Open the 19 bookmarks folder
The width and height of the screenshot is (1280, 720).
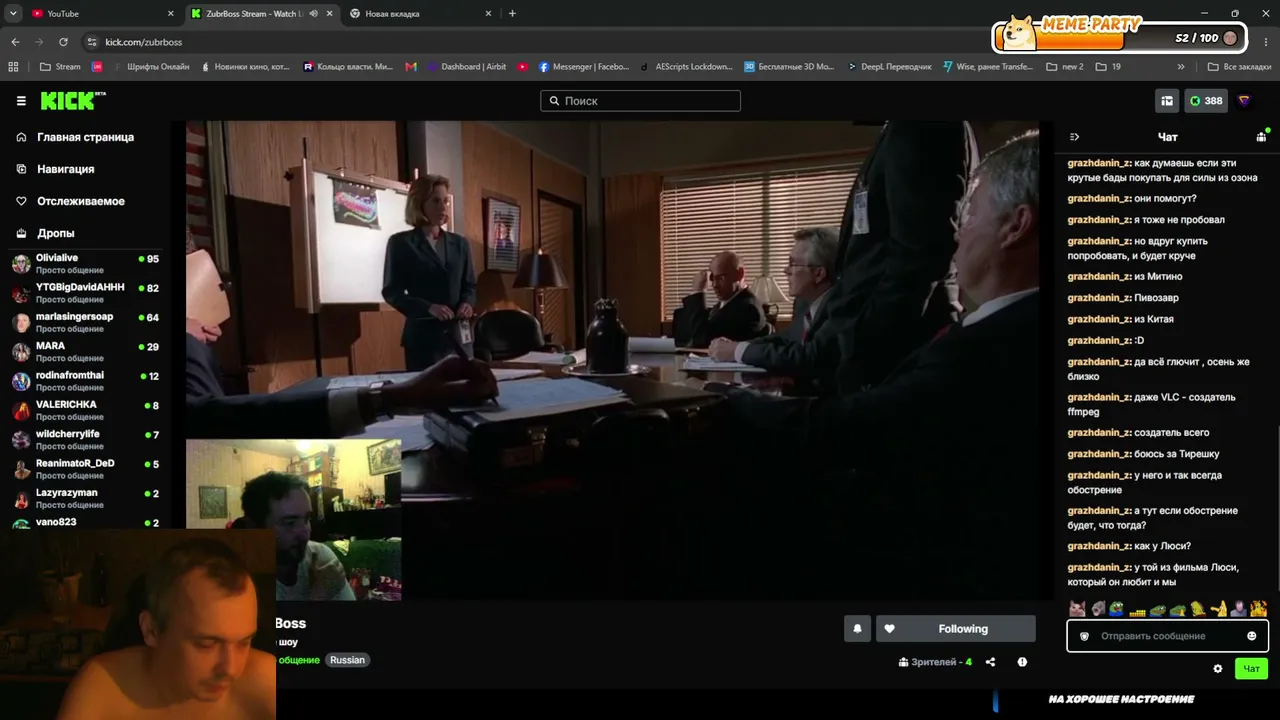point(1108,67)
